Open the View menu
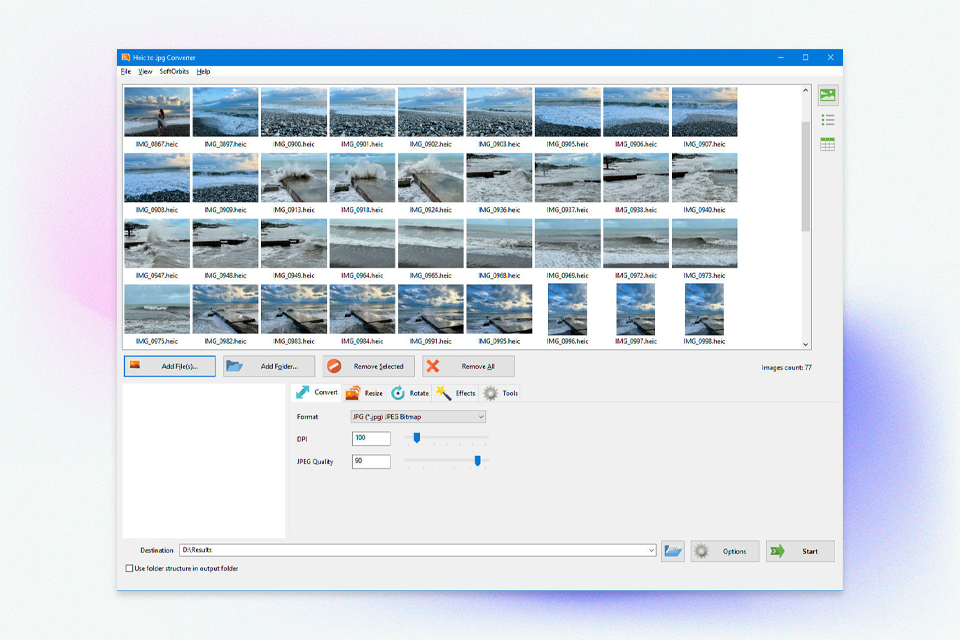 point(145,72)
